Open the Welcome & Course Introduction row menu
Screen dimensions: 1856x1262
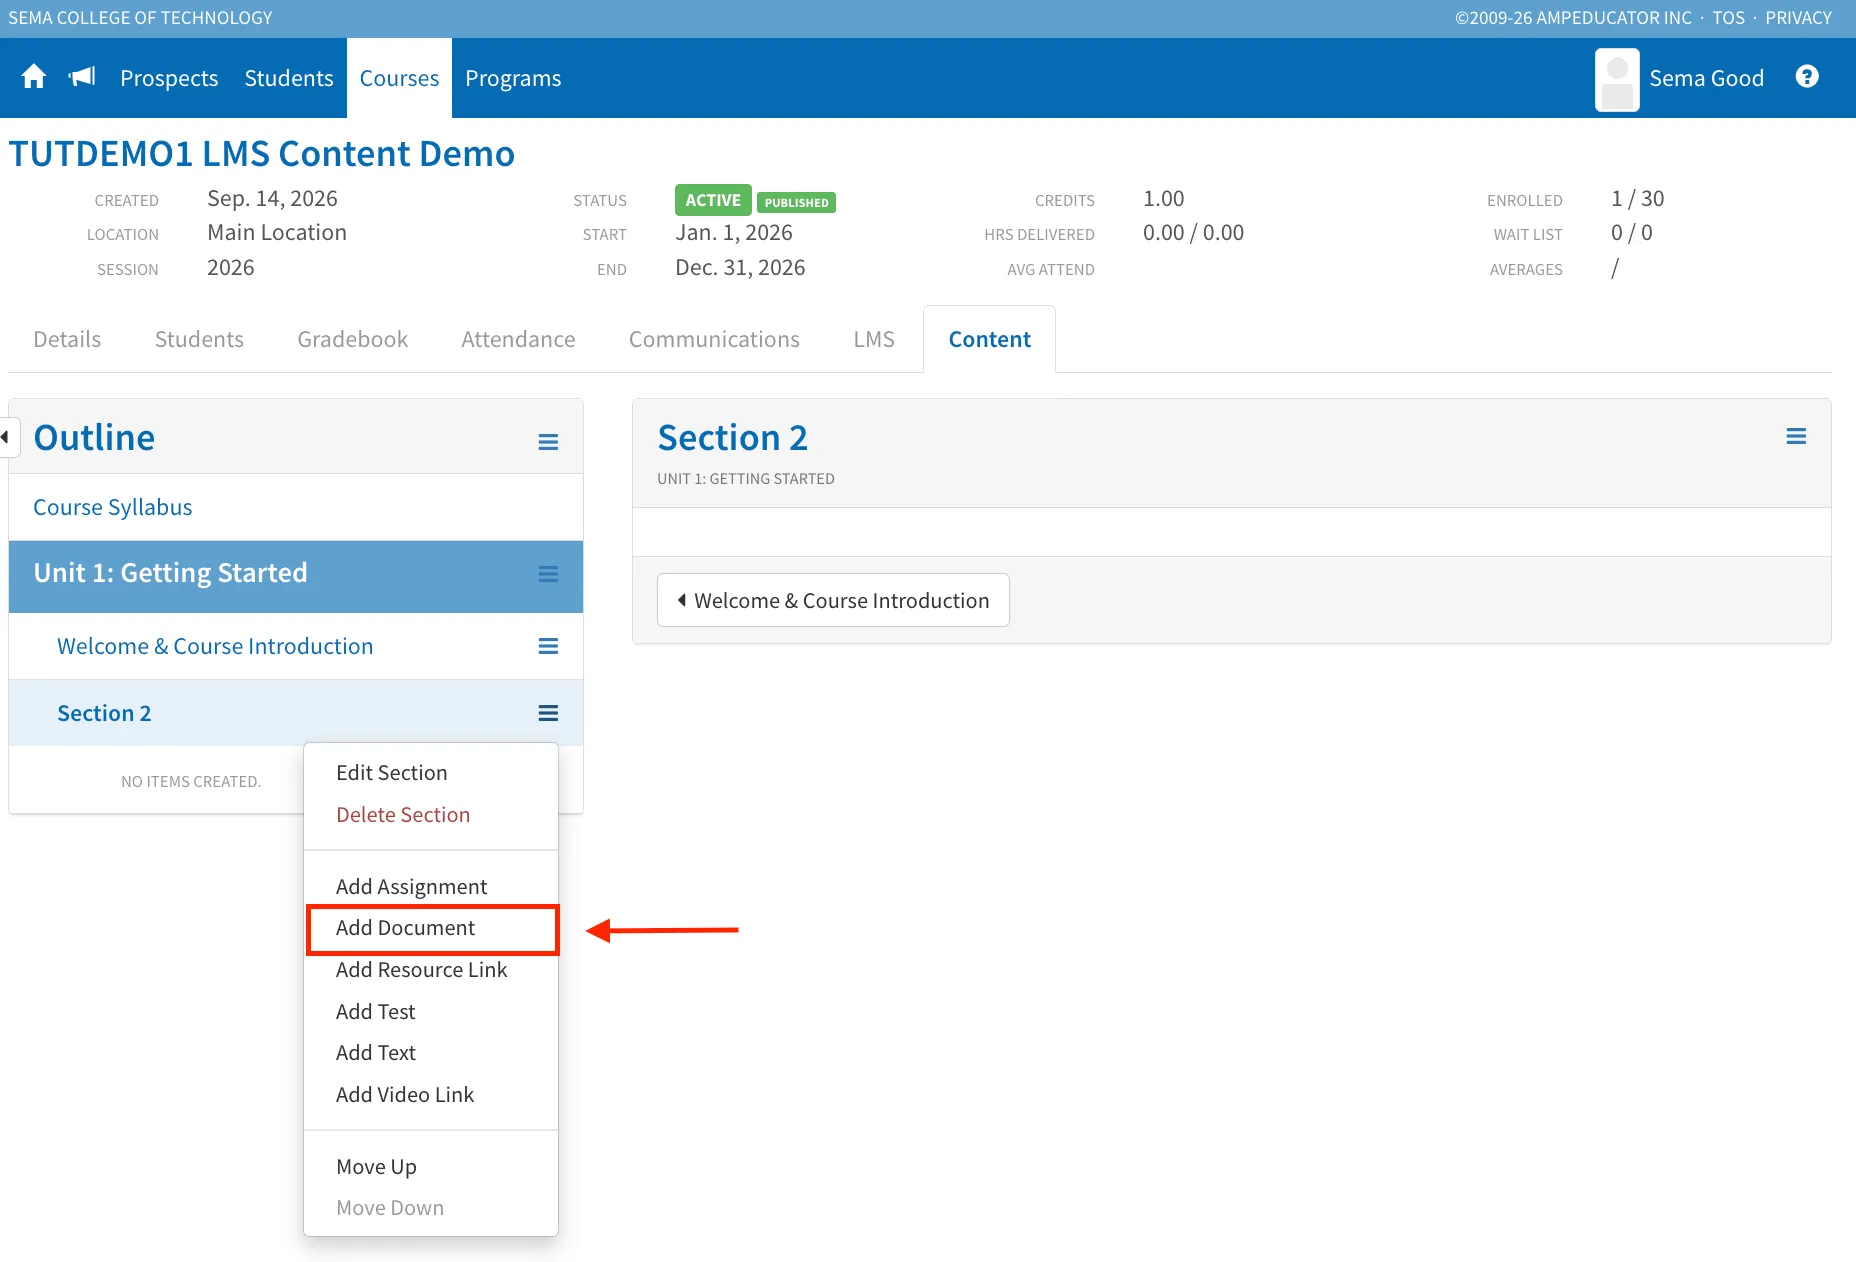coord(548,646)
